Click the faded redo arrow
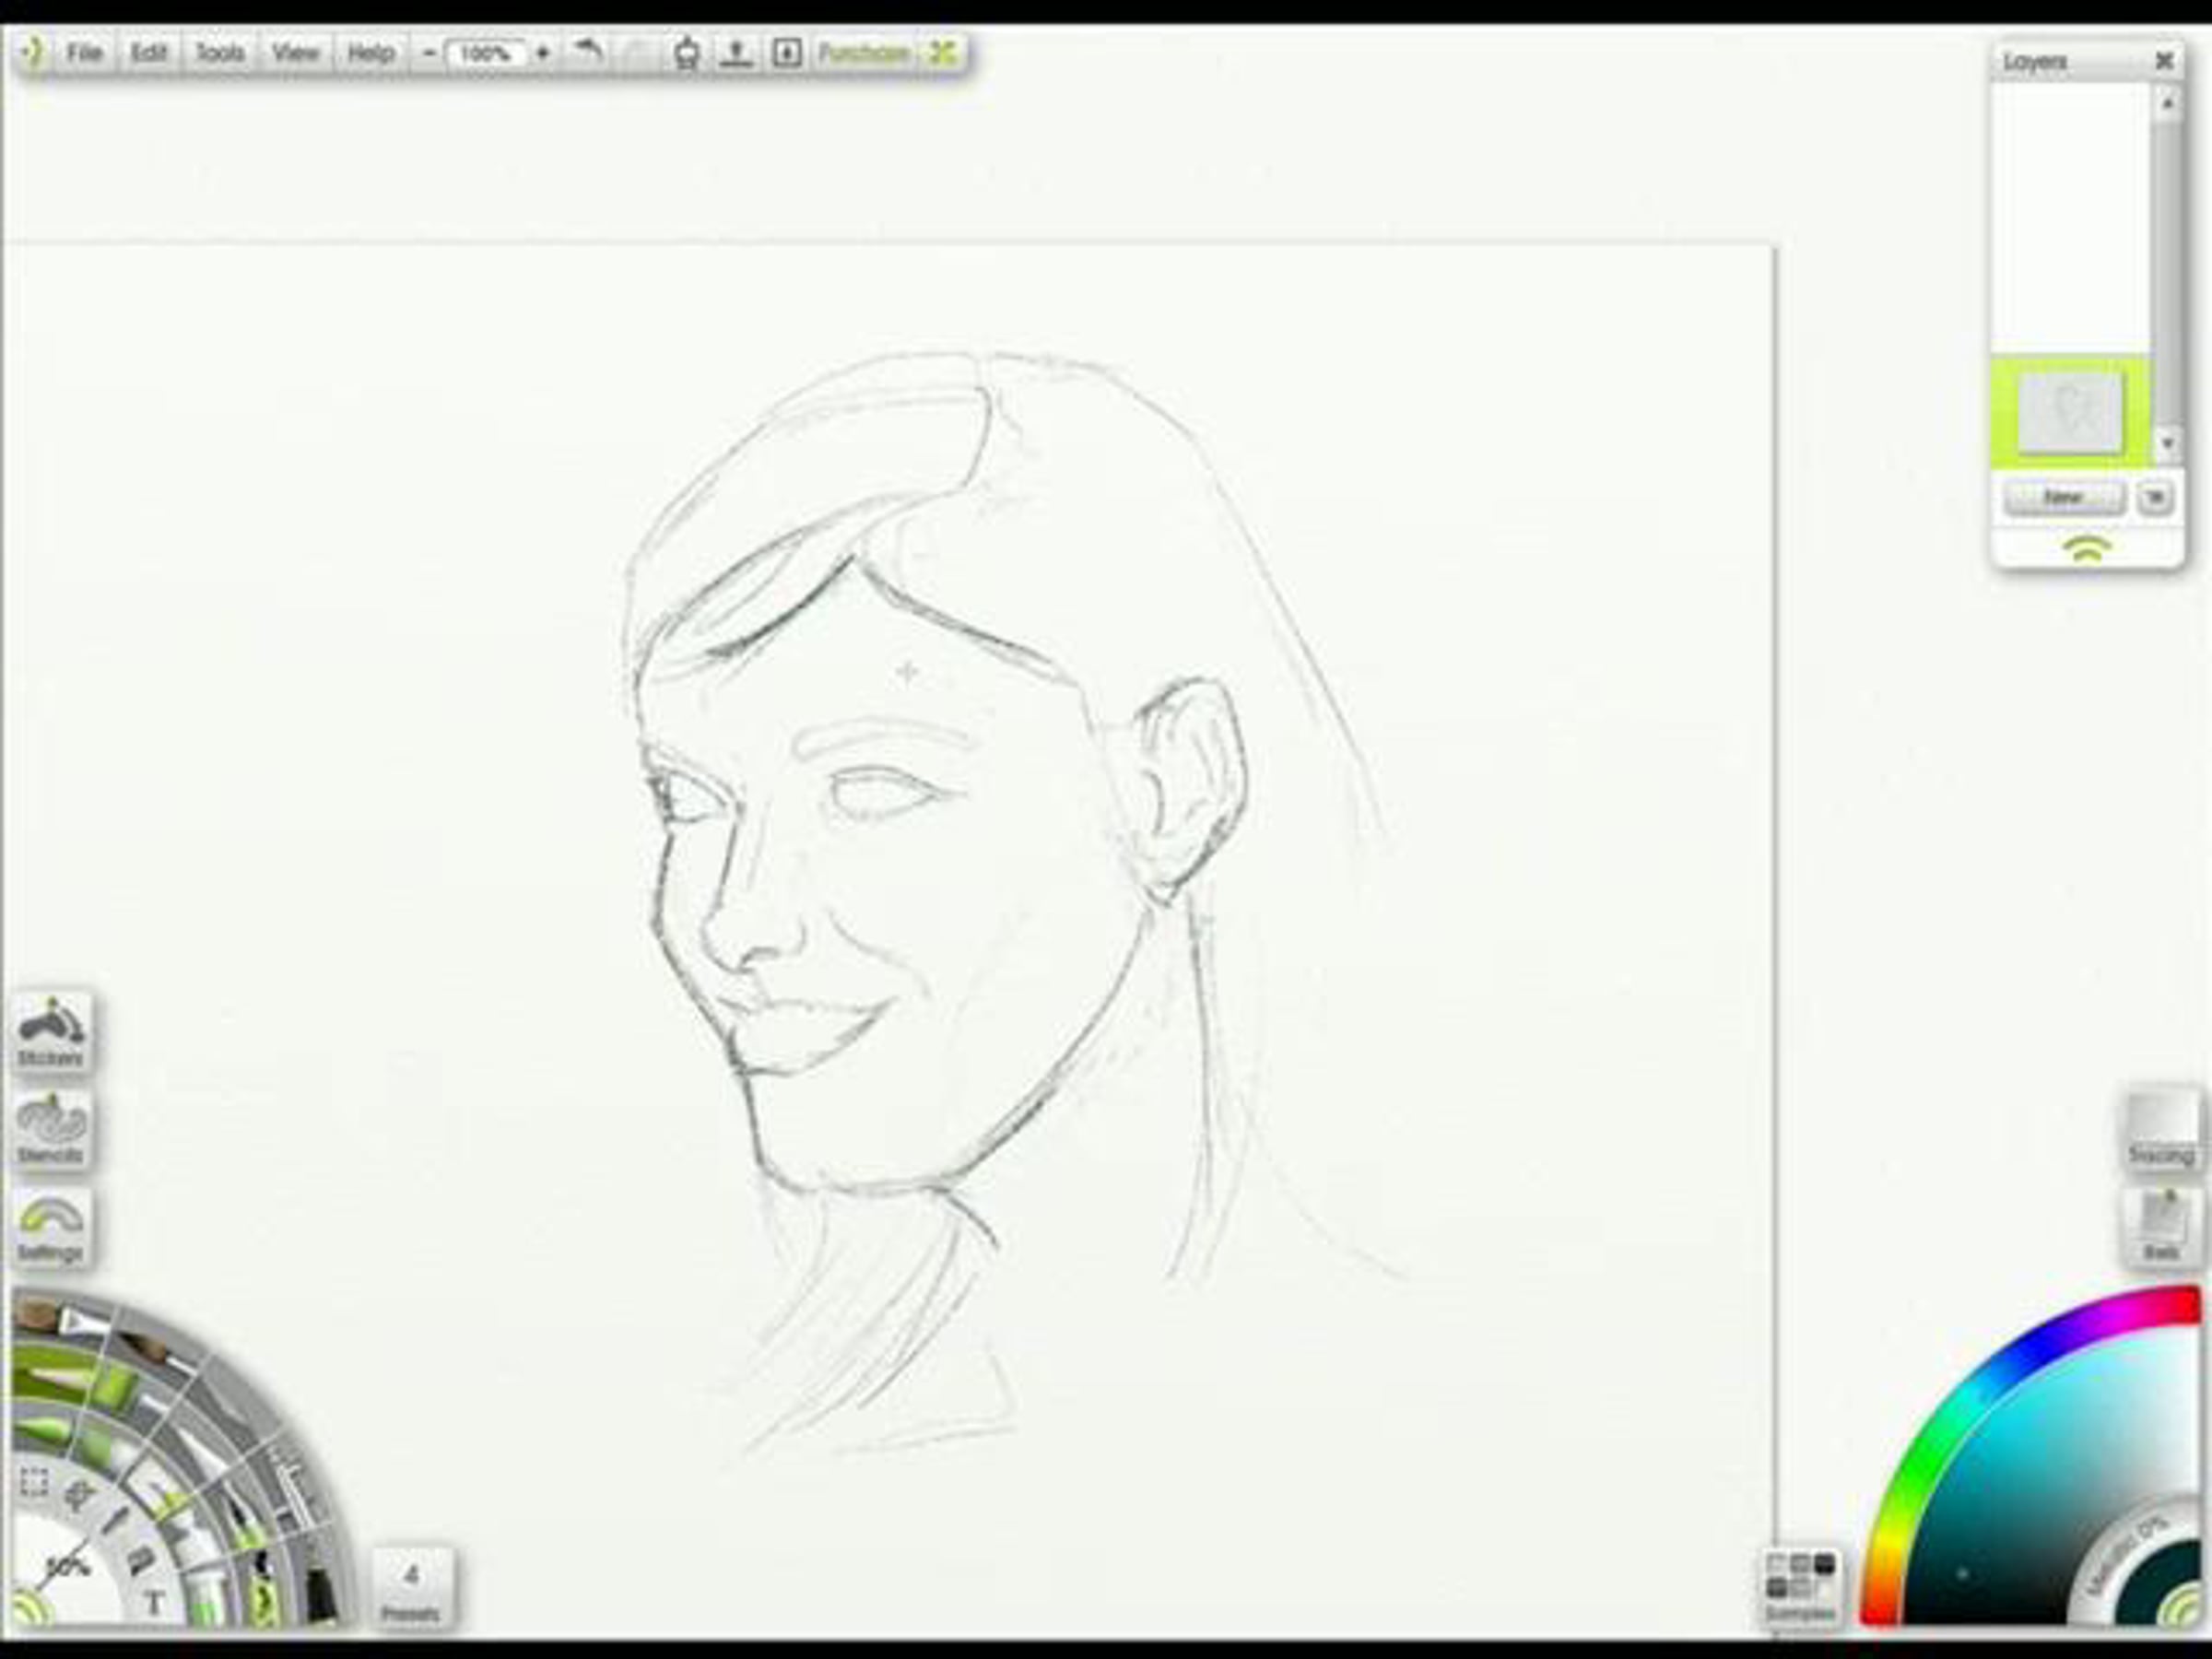 (636, 52)
